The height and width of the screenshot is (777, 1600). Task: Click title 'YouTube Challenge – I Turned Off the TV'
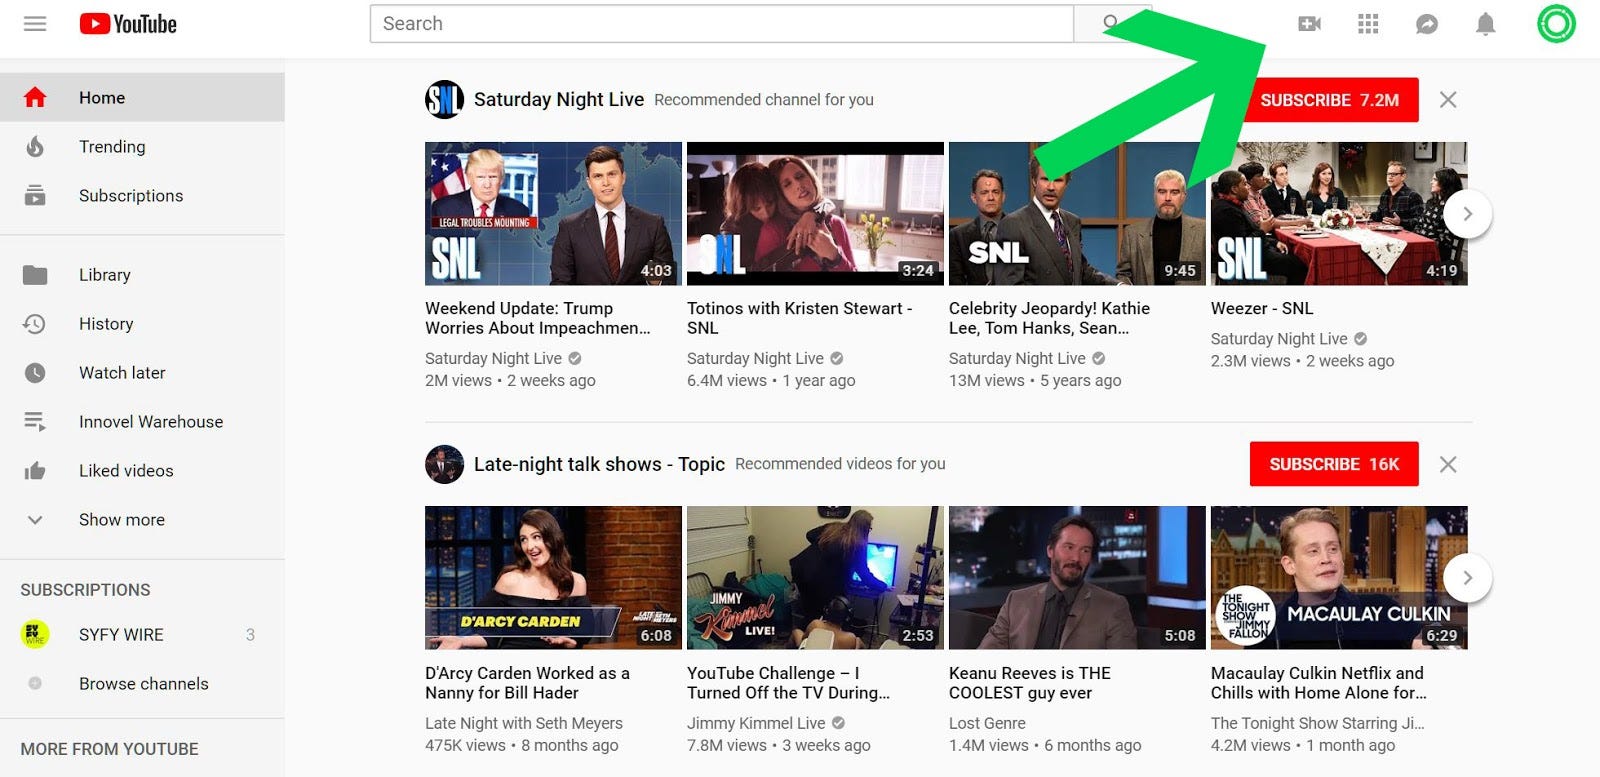click(x=789, y=683)
